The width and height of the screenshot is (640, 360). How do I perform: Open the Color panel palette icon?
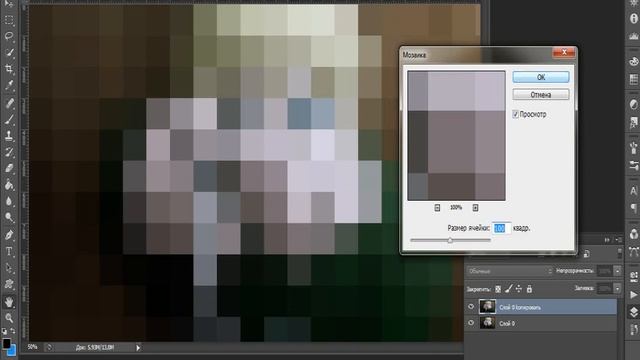tap(633, 61)
